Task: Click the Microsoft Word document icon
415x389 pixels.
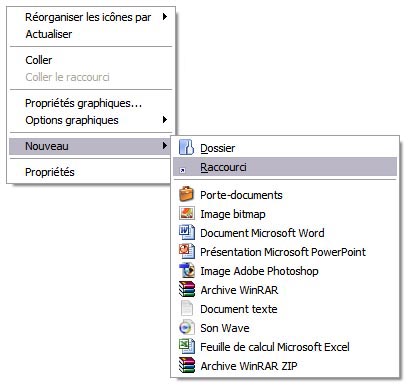Action: [x=186, y=232]
